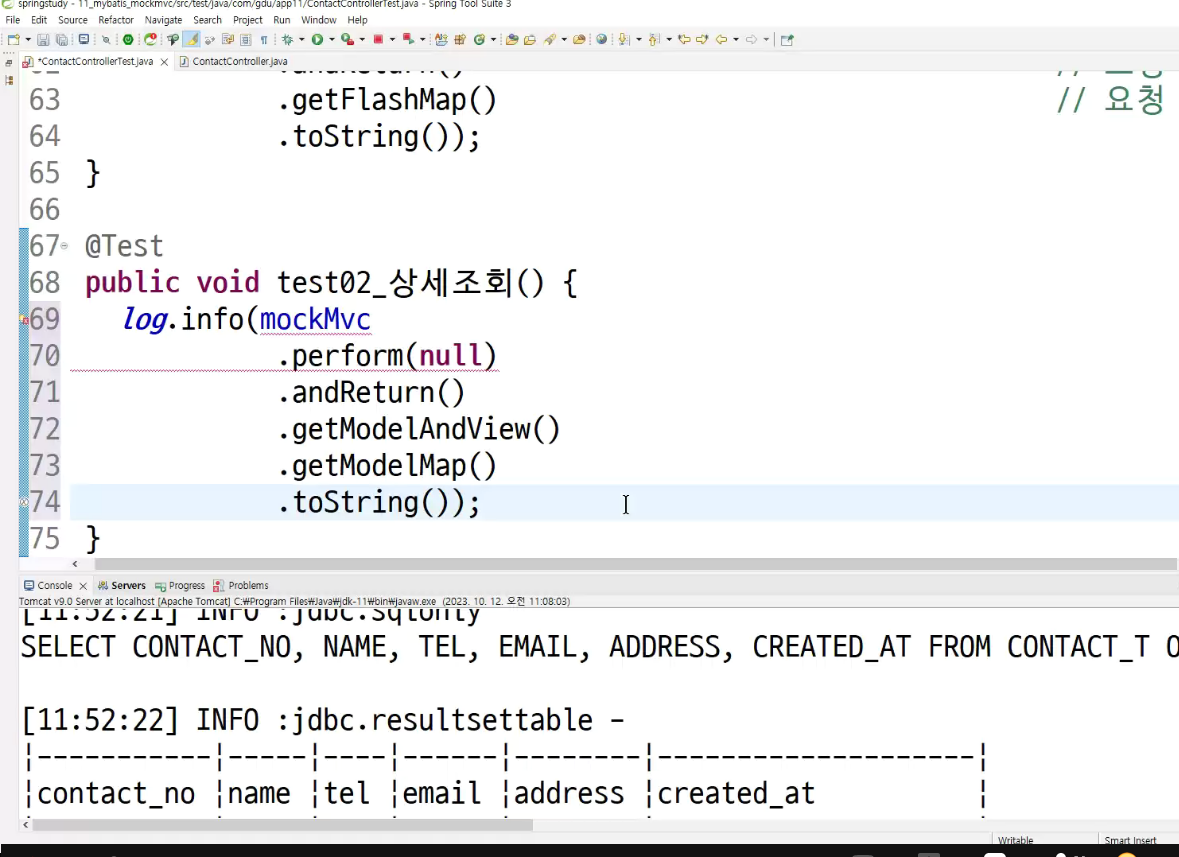The image size is (1179, 857).
Task: Click the editor scroll-left arrow
Action: pyautogui.click(x=75, y=564)
